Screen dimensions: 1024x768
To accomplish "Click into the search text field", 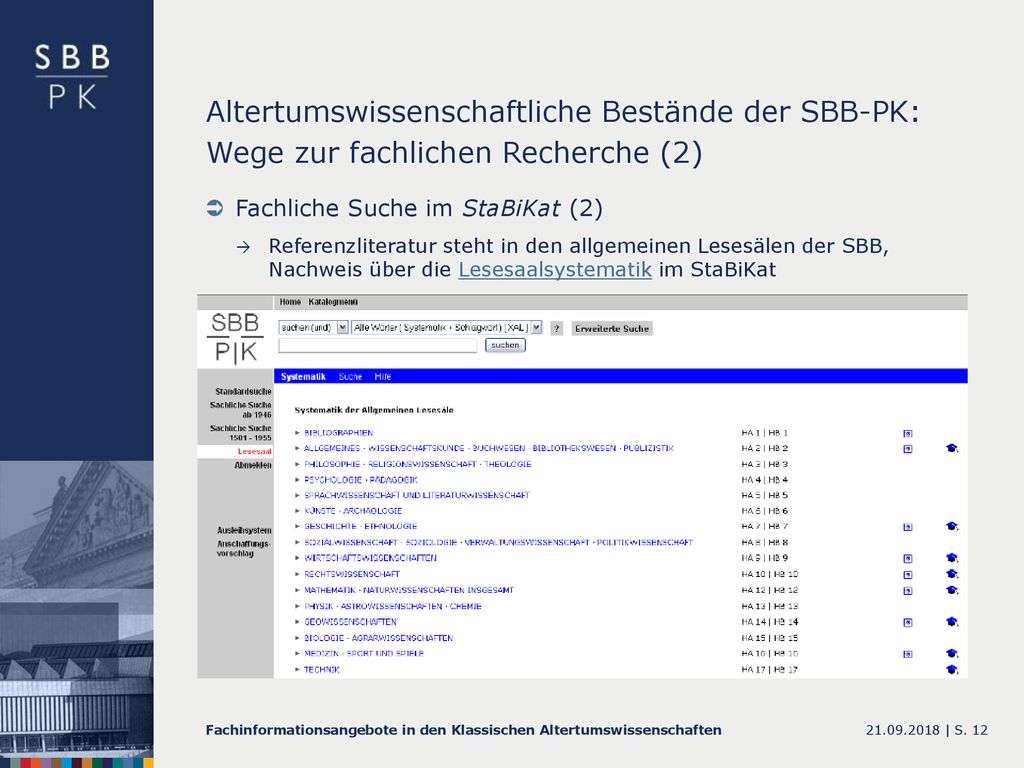I will point(377,345).
